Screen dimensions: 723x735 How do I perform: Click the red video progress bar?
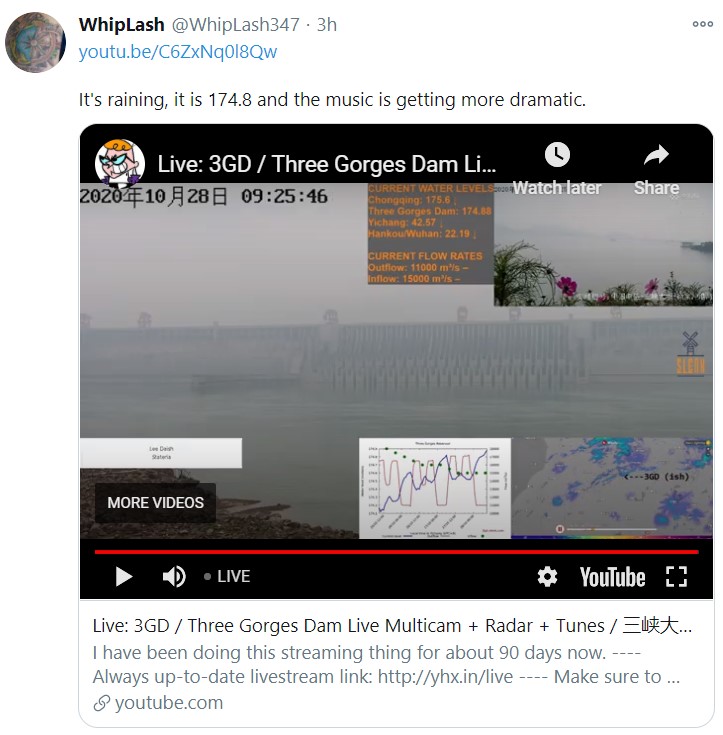[x=397, y=552]
